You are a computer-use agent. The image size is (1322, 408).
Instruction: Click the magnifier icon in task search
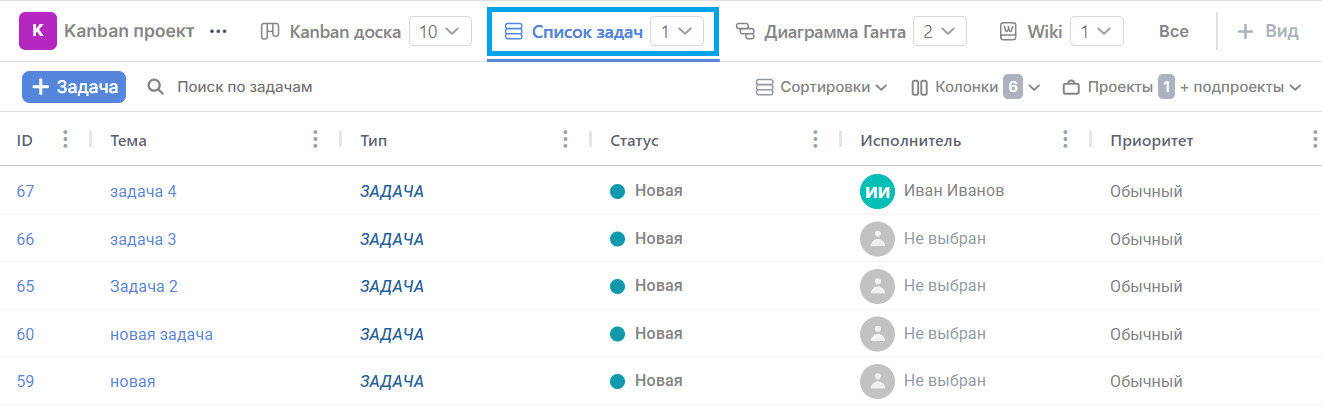[x=155, y=87]
